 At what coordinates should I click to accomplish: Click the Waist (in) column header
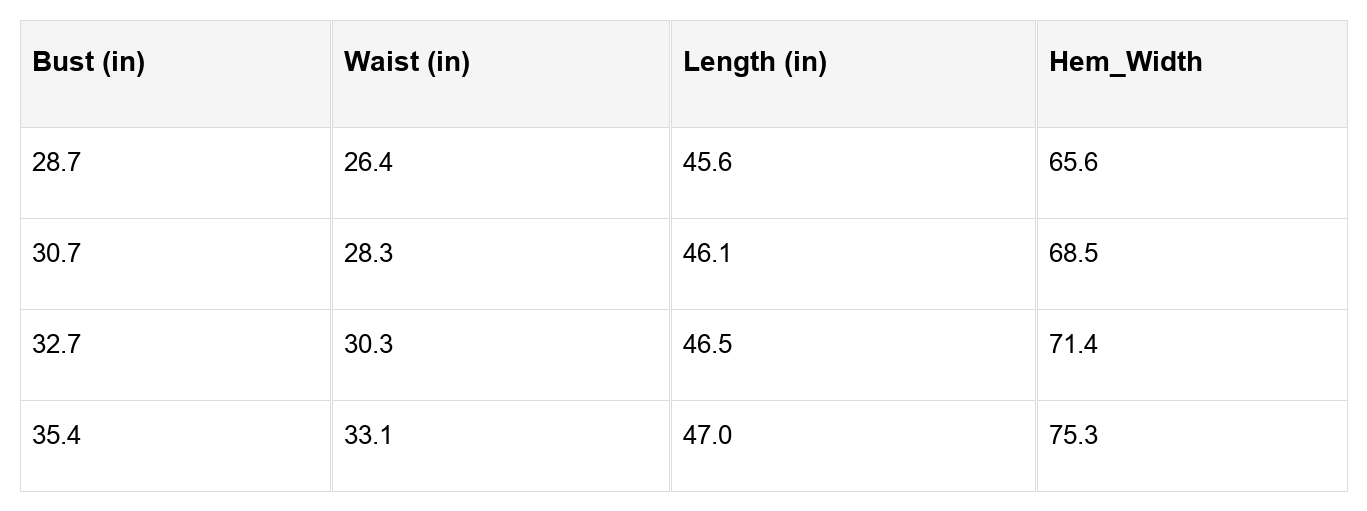(x=407, y=62)
